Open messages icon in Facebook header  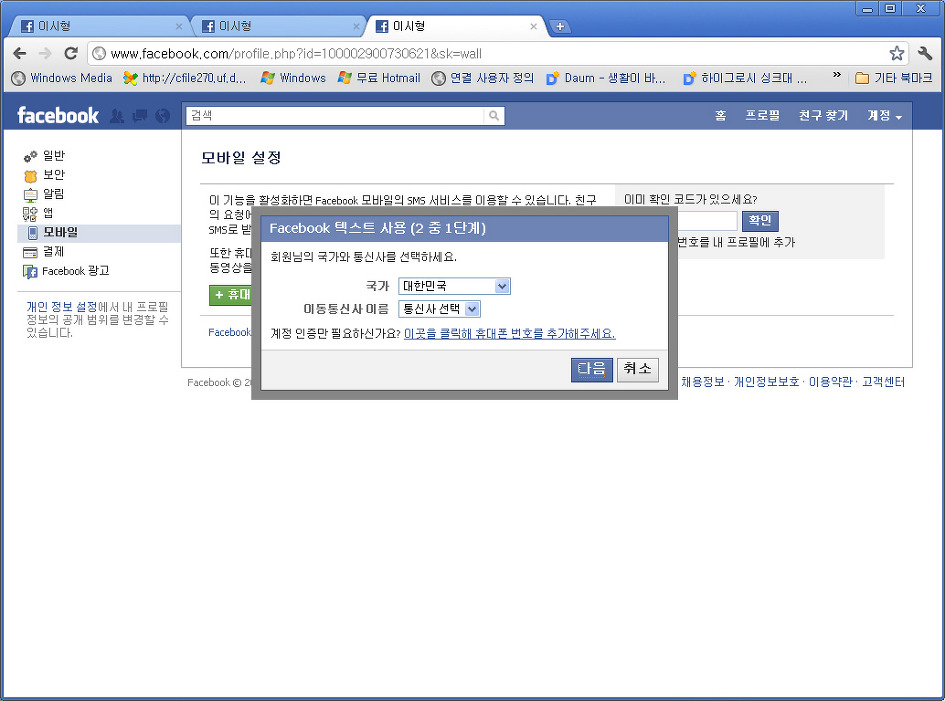tap(140, 116)
